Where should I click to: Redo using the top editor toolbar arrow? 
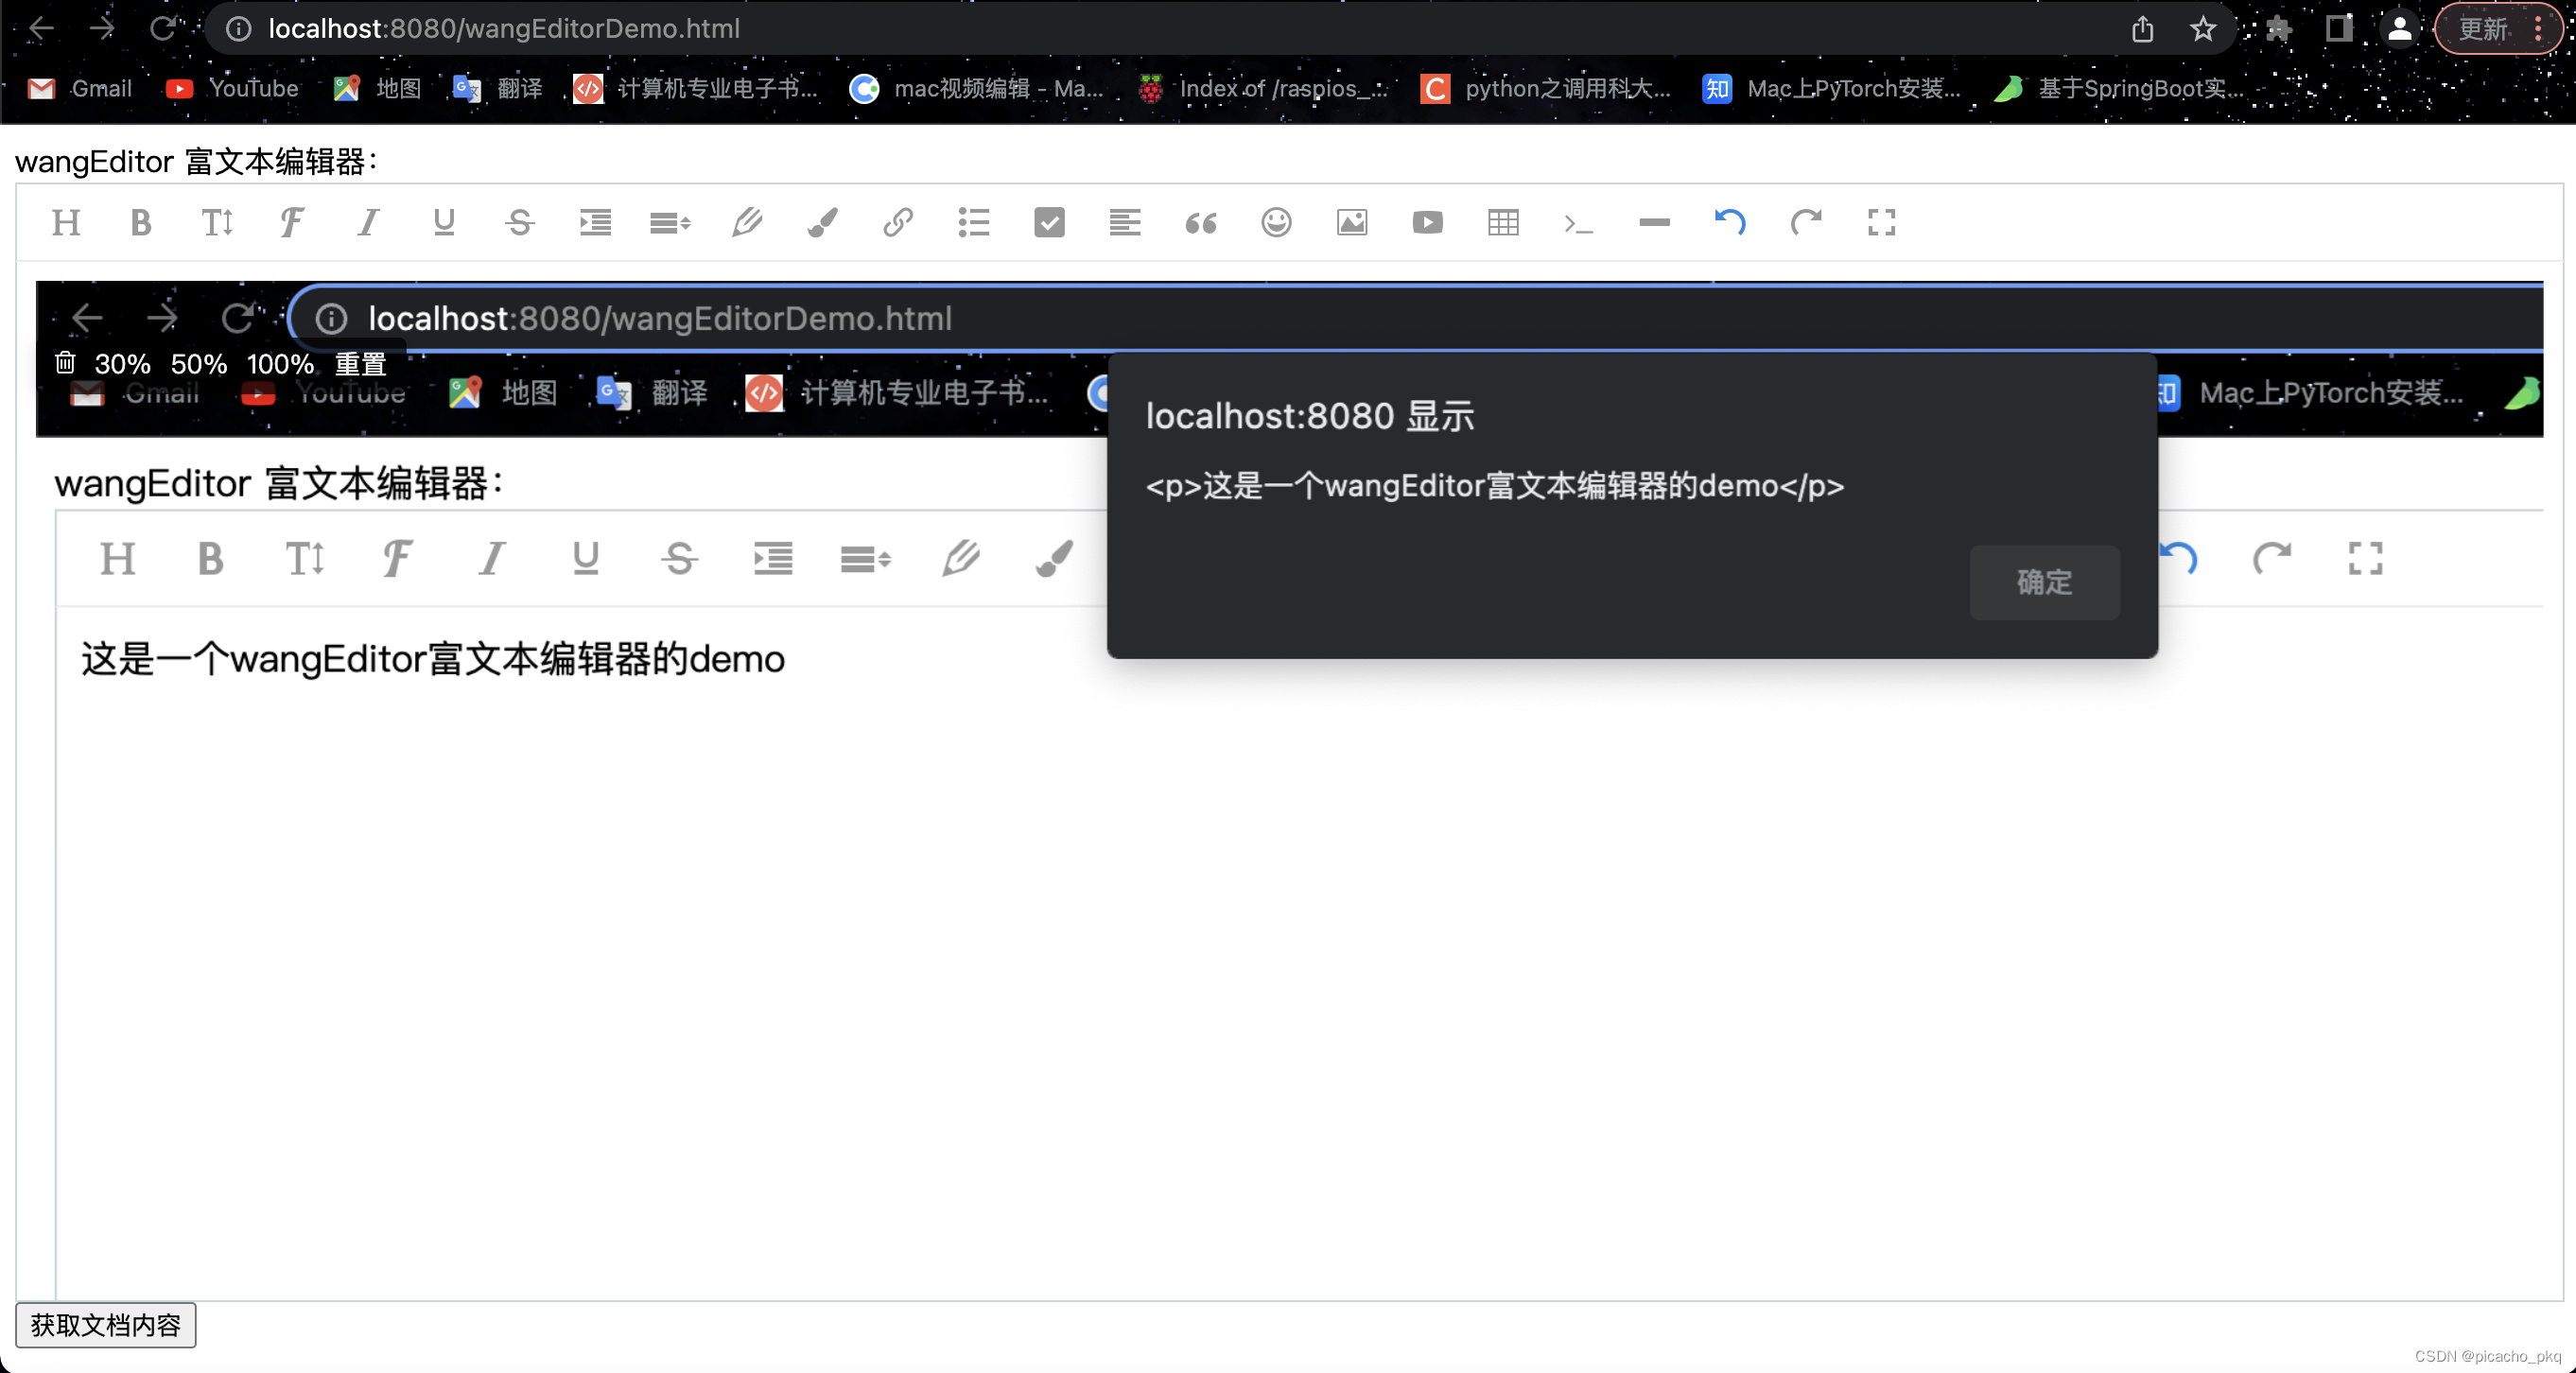[1806, 222]
